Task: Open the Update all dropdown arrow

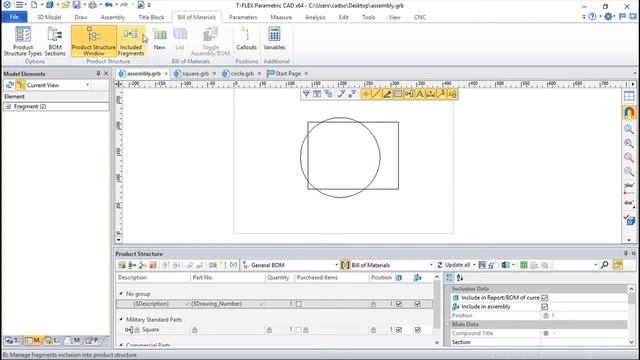Action: [x=474, y=265]
